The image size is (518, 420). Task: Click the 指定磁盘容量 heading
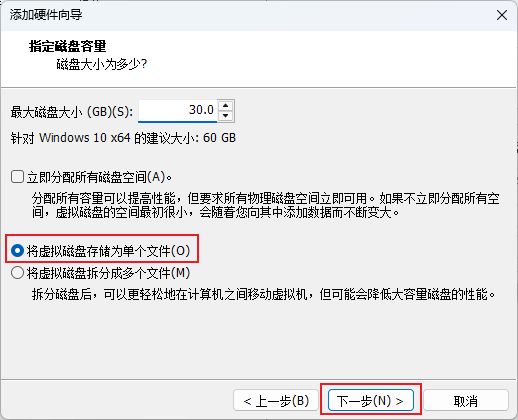(x=68, y=46)
